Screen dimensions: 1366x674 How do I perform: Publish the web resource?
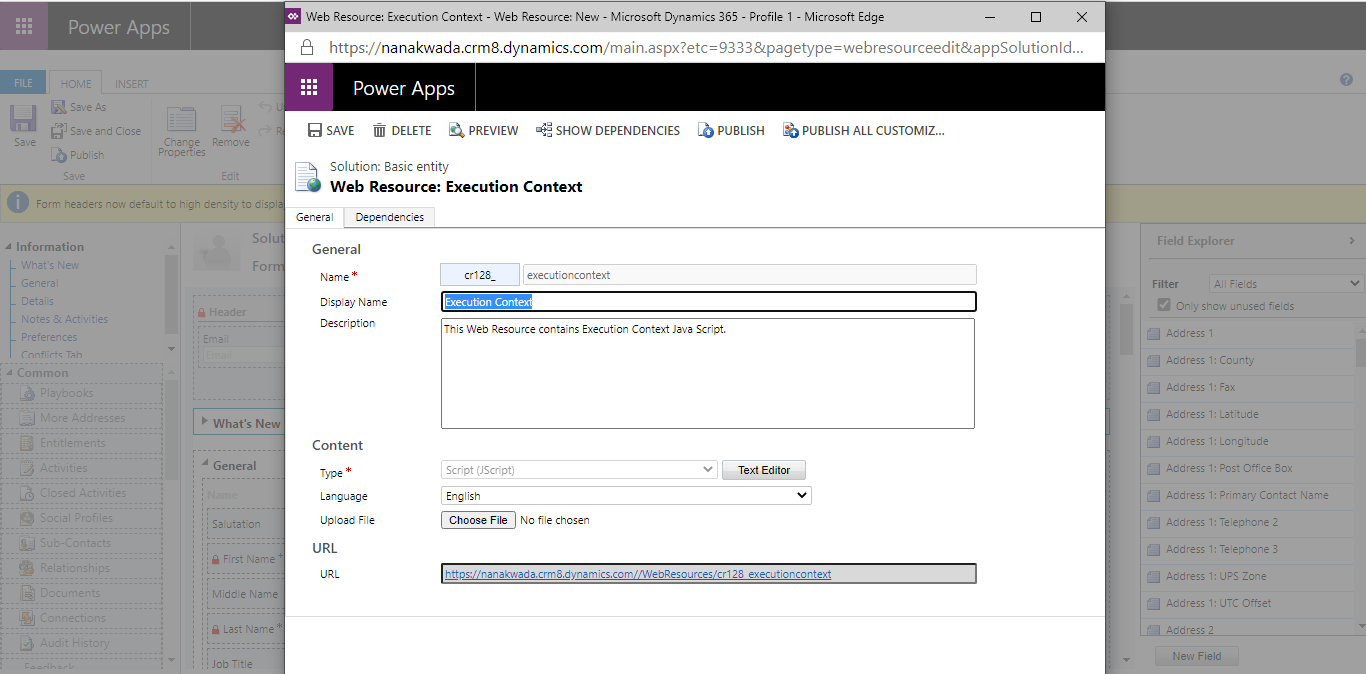coord(731,130)
